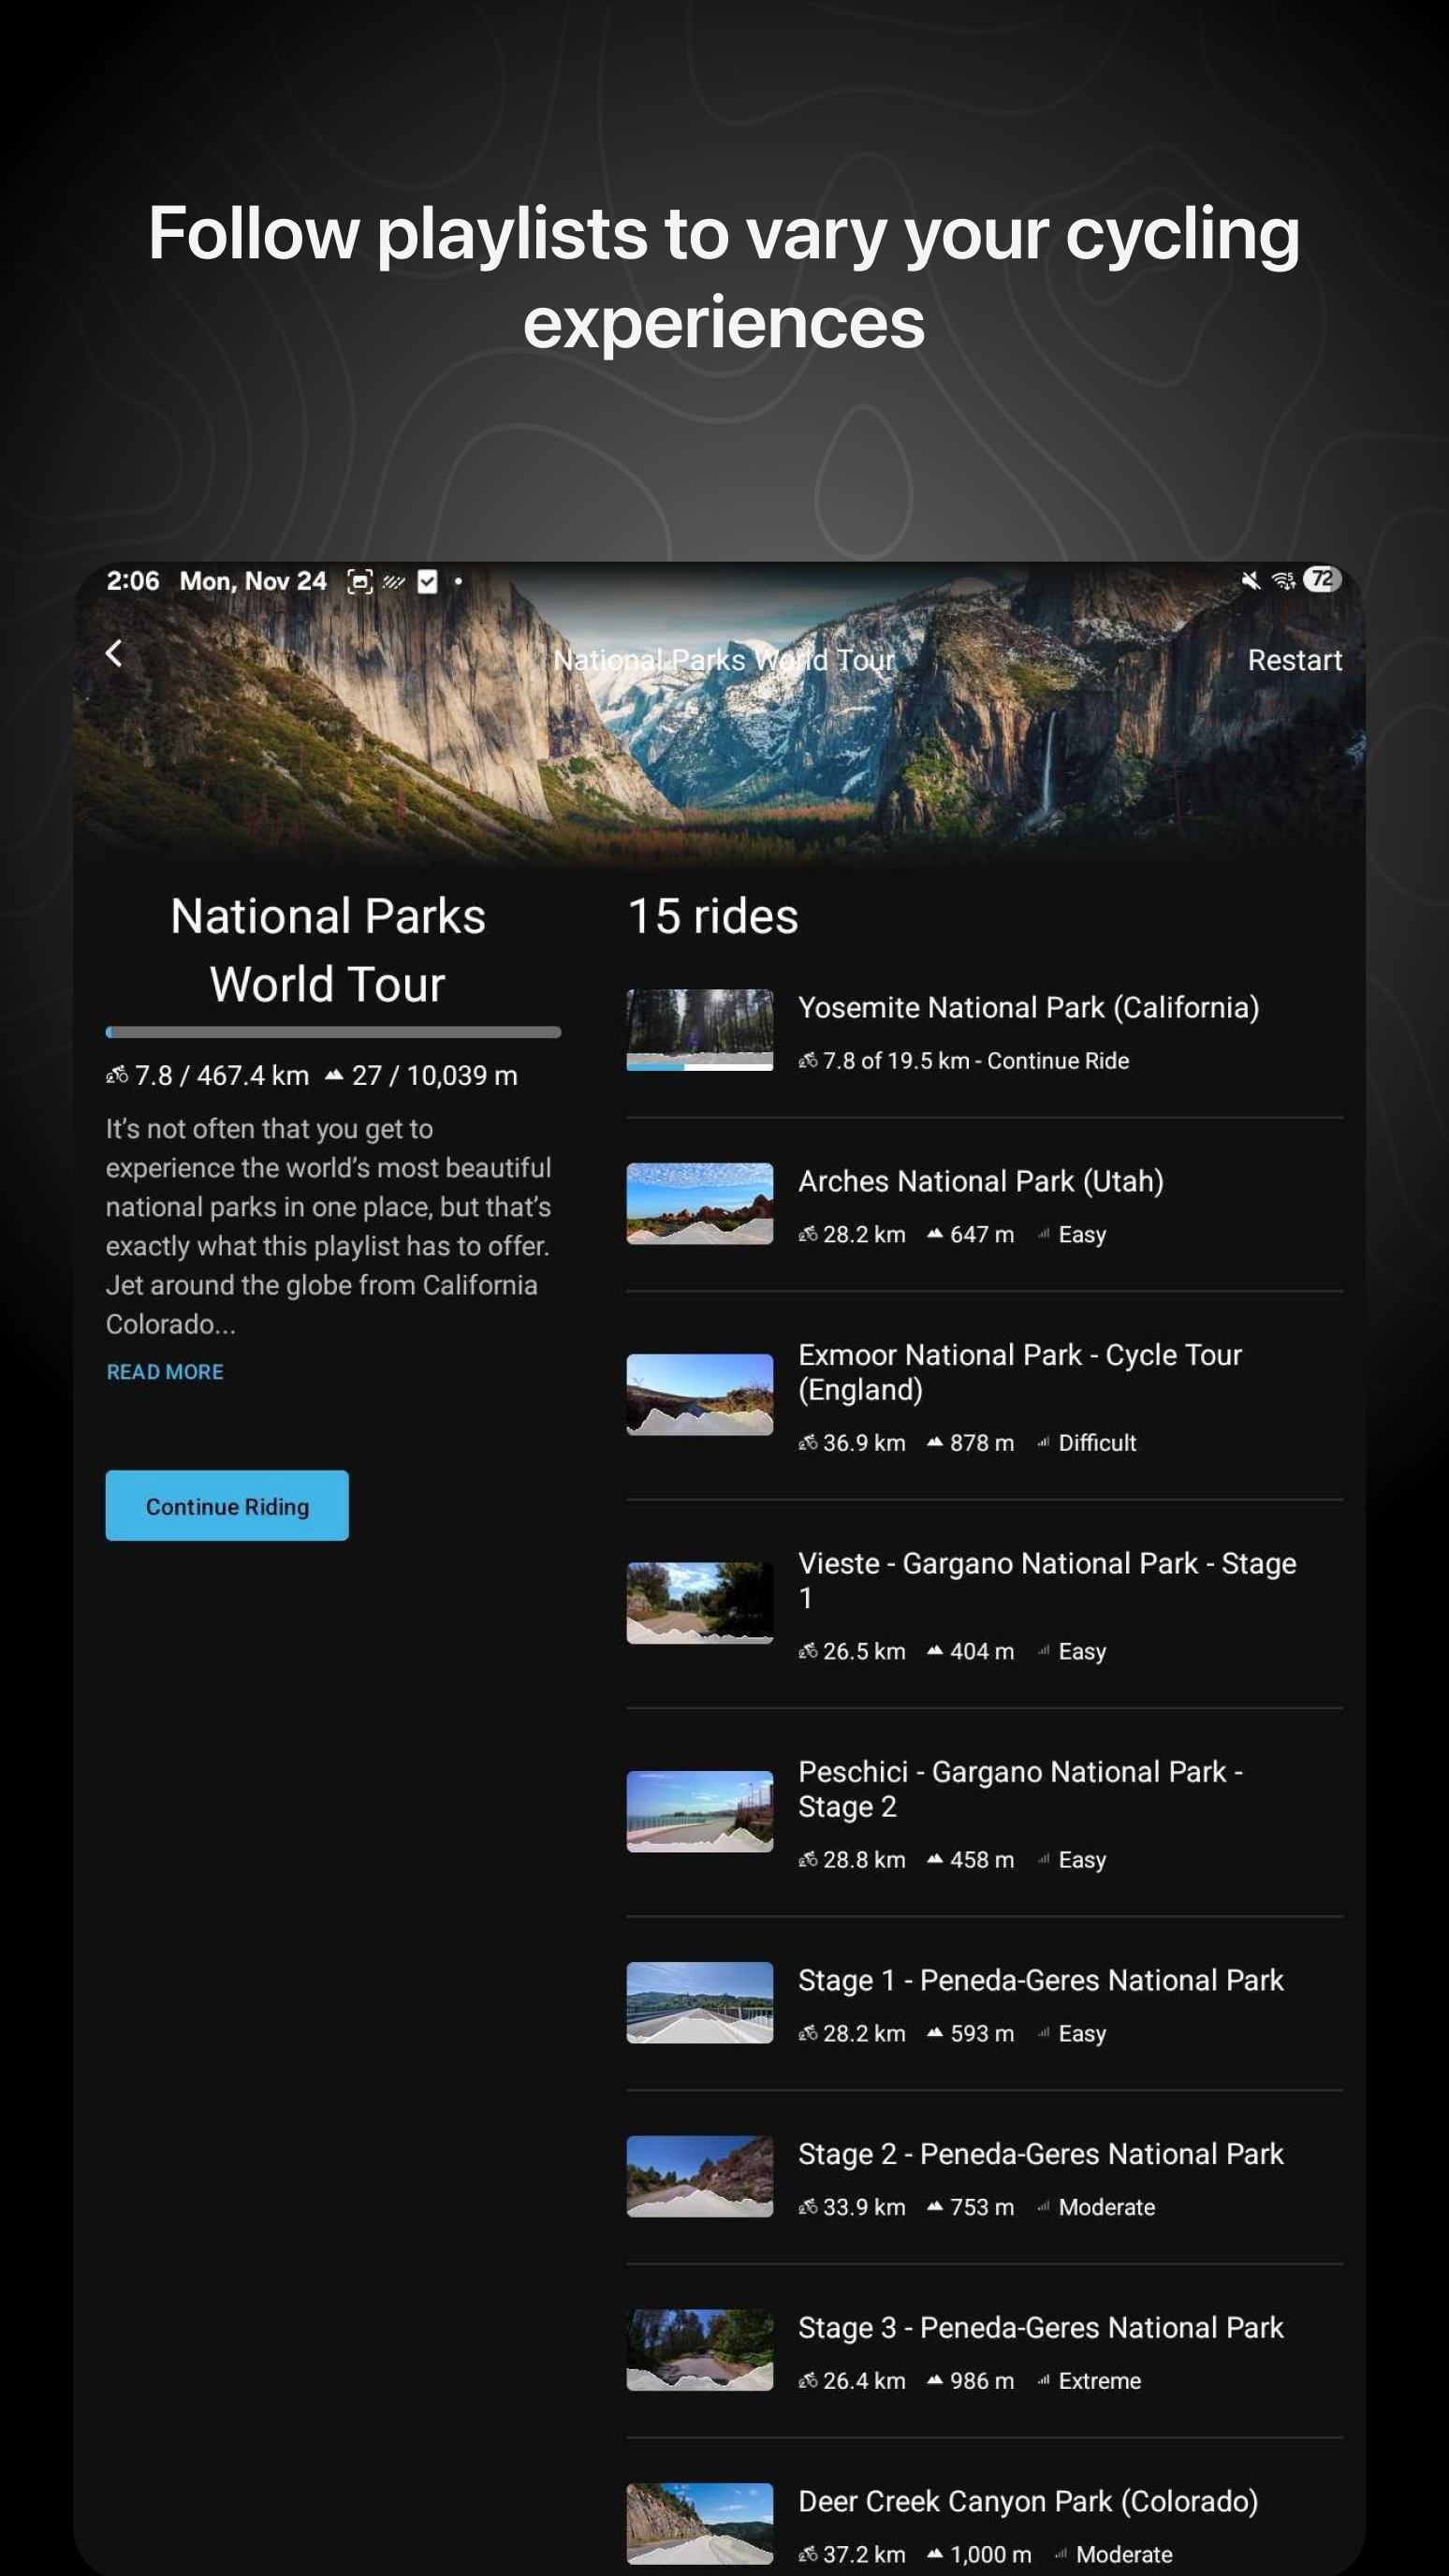Screen dimensions: 1449x2576
Task: Click cyclist icon beside 33.9 km
Action: pos(807,2207)
